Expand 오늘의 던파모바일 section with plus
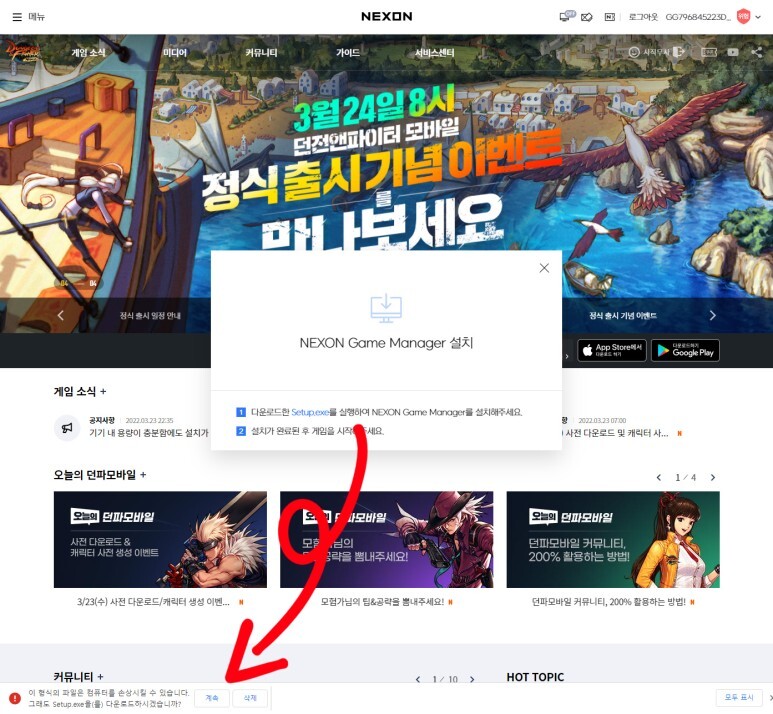Viewport: 773px width, 714px height. click(143, 474)
